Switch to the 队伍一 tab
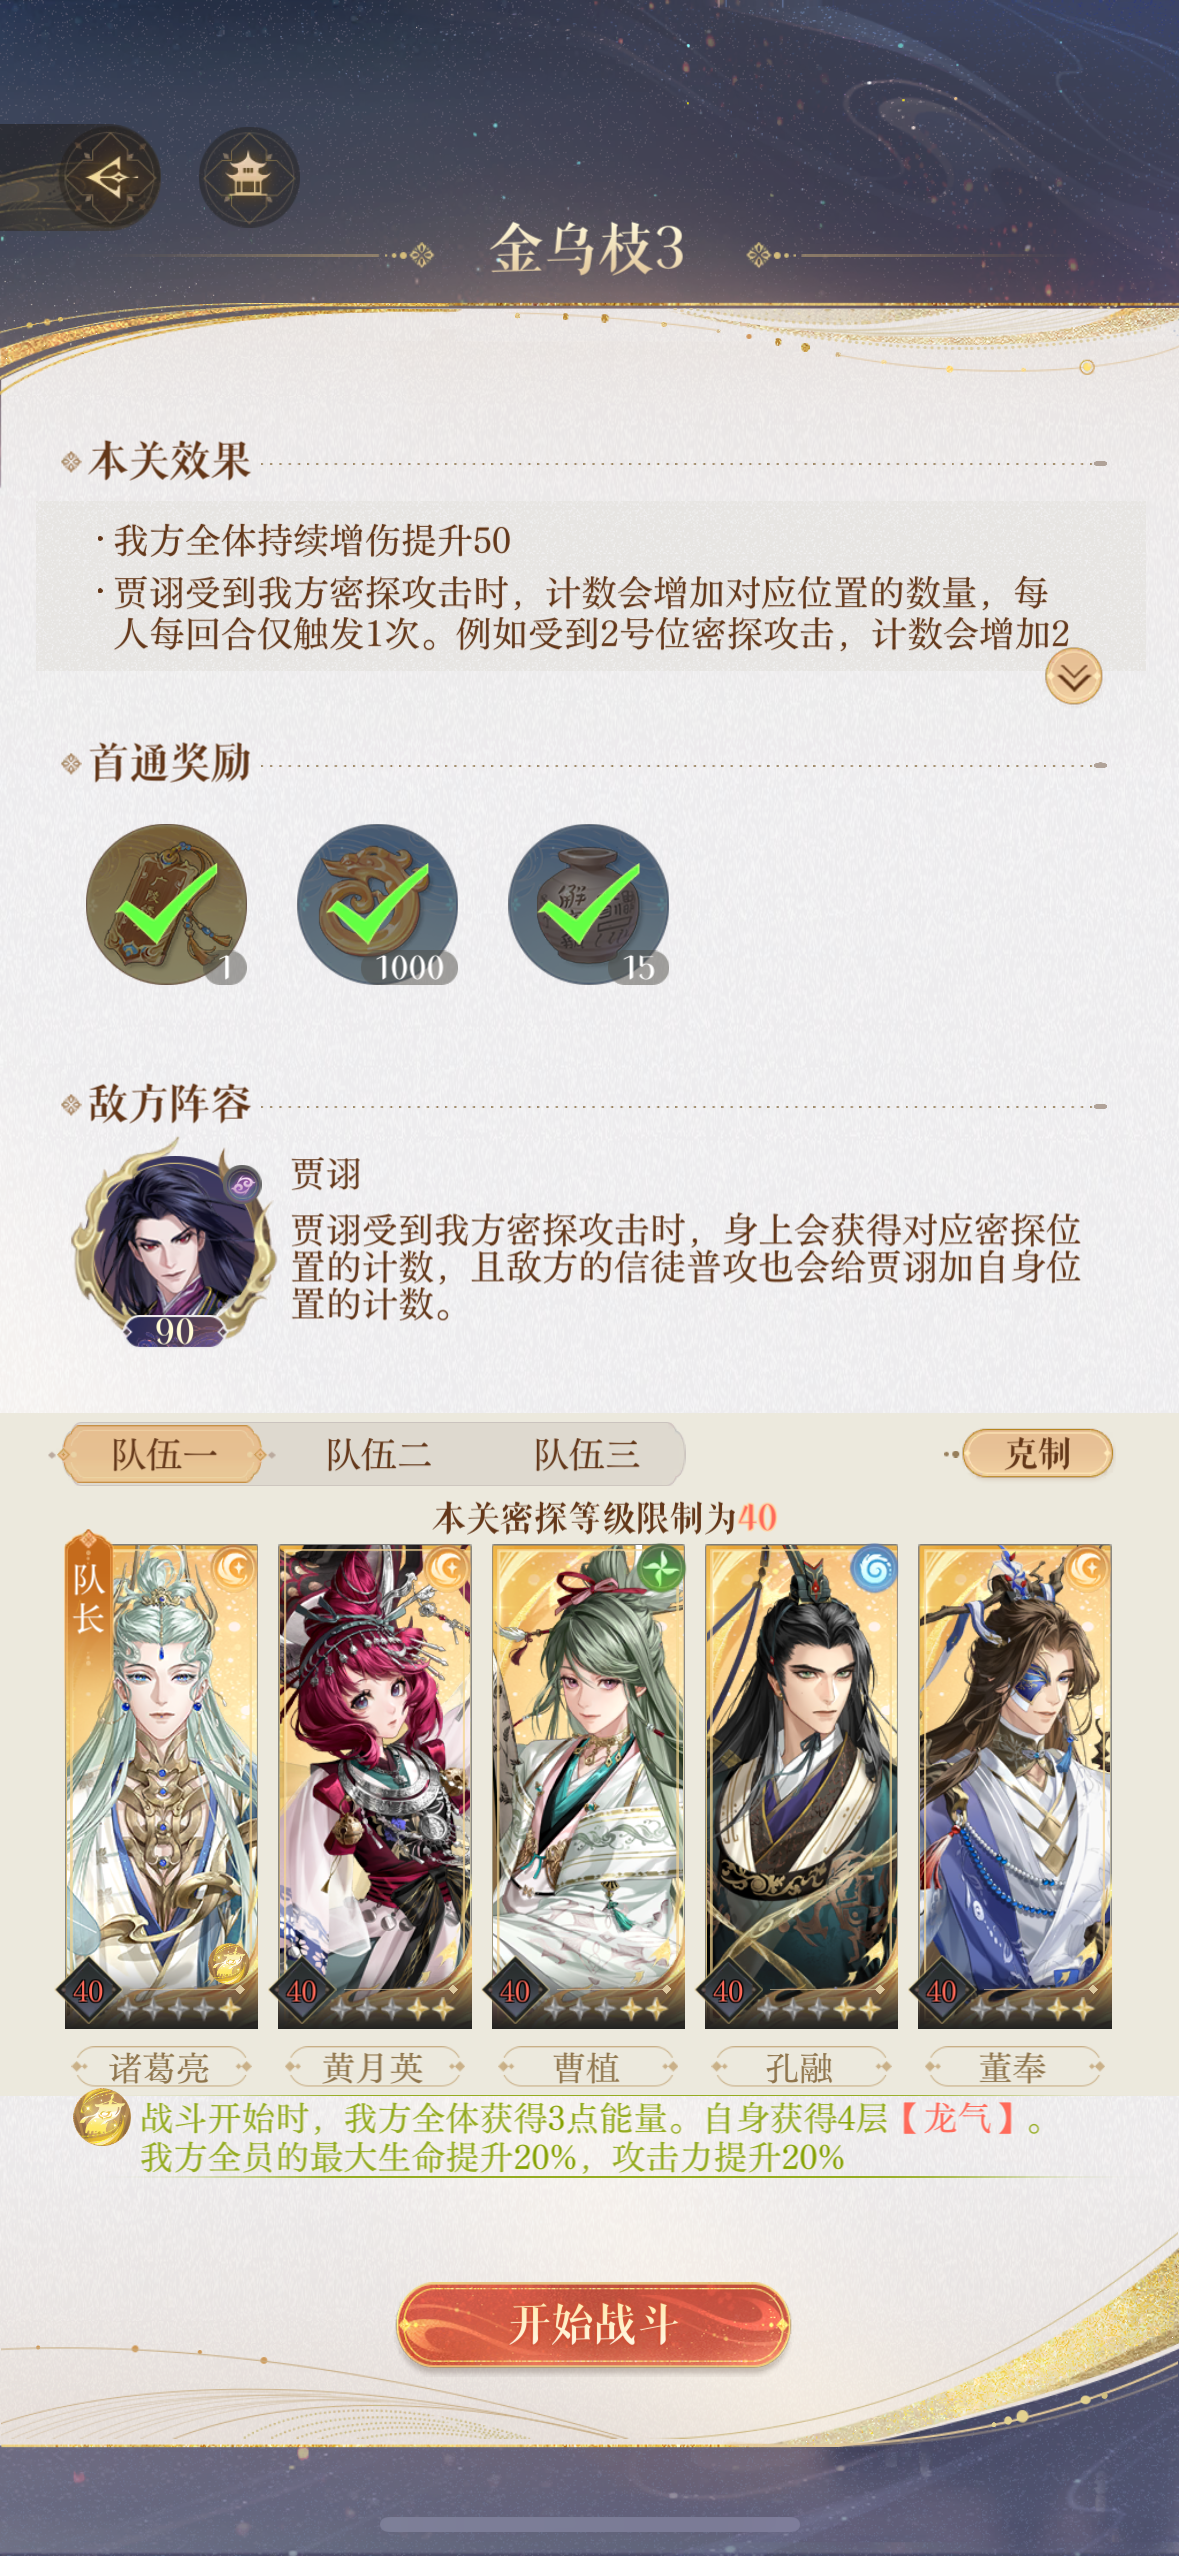The height and width of the screenshot is (2556, 1179). click(x=164, y=1454)
